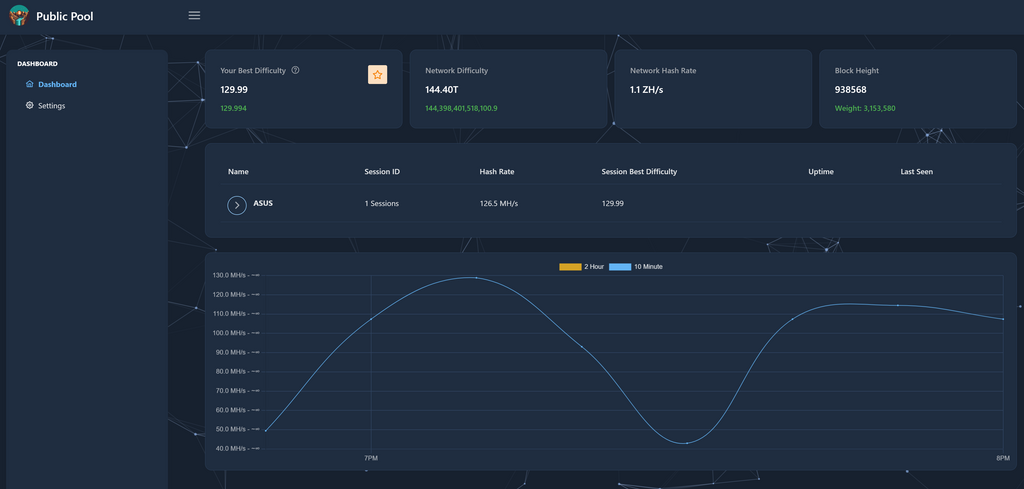Toggle the 2 Hour legend label
The height and width of the screenshot is (489, 1024).
click(x=594, y=267)
